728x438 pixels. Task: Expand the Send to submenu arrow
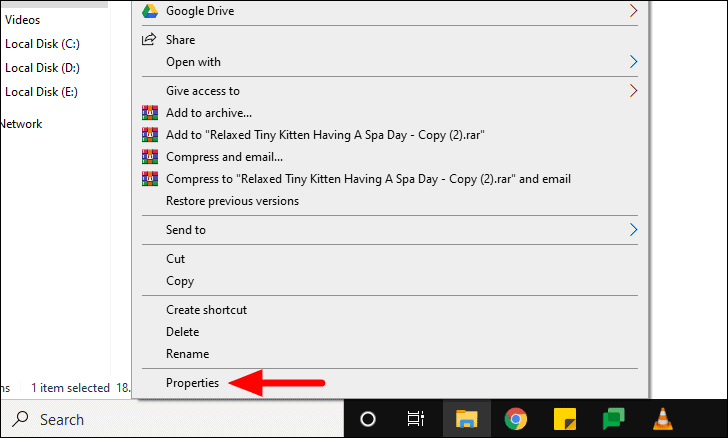tap(633, 229)
